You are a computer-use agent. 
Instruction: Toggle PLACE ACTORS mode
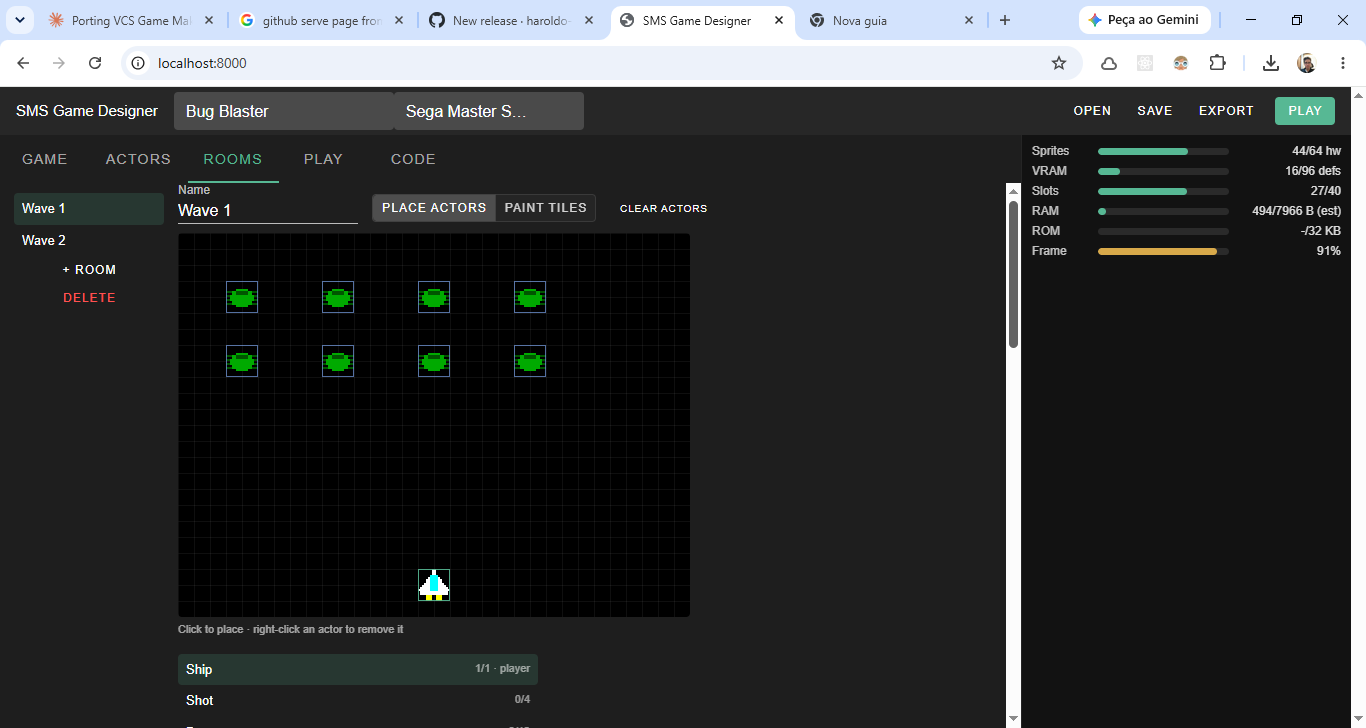(434, 208)
